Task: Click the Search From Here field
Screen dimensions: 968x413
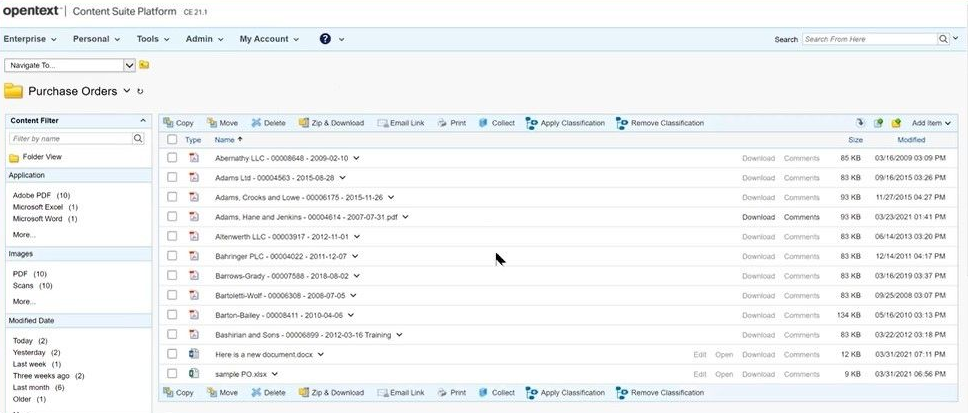Action: pos(869,39)
